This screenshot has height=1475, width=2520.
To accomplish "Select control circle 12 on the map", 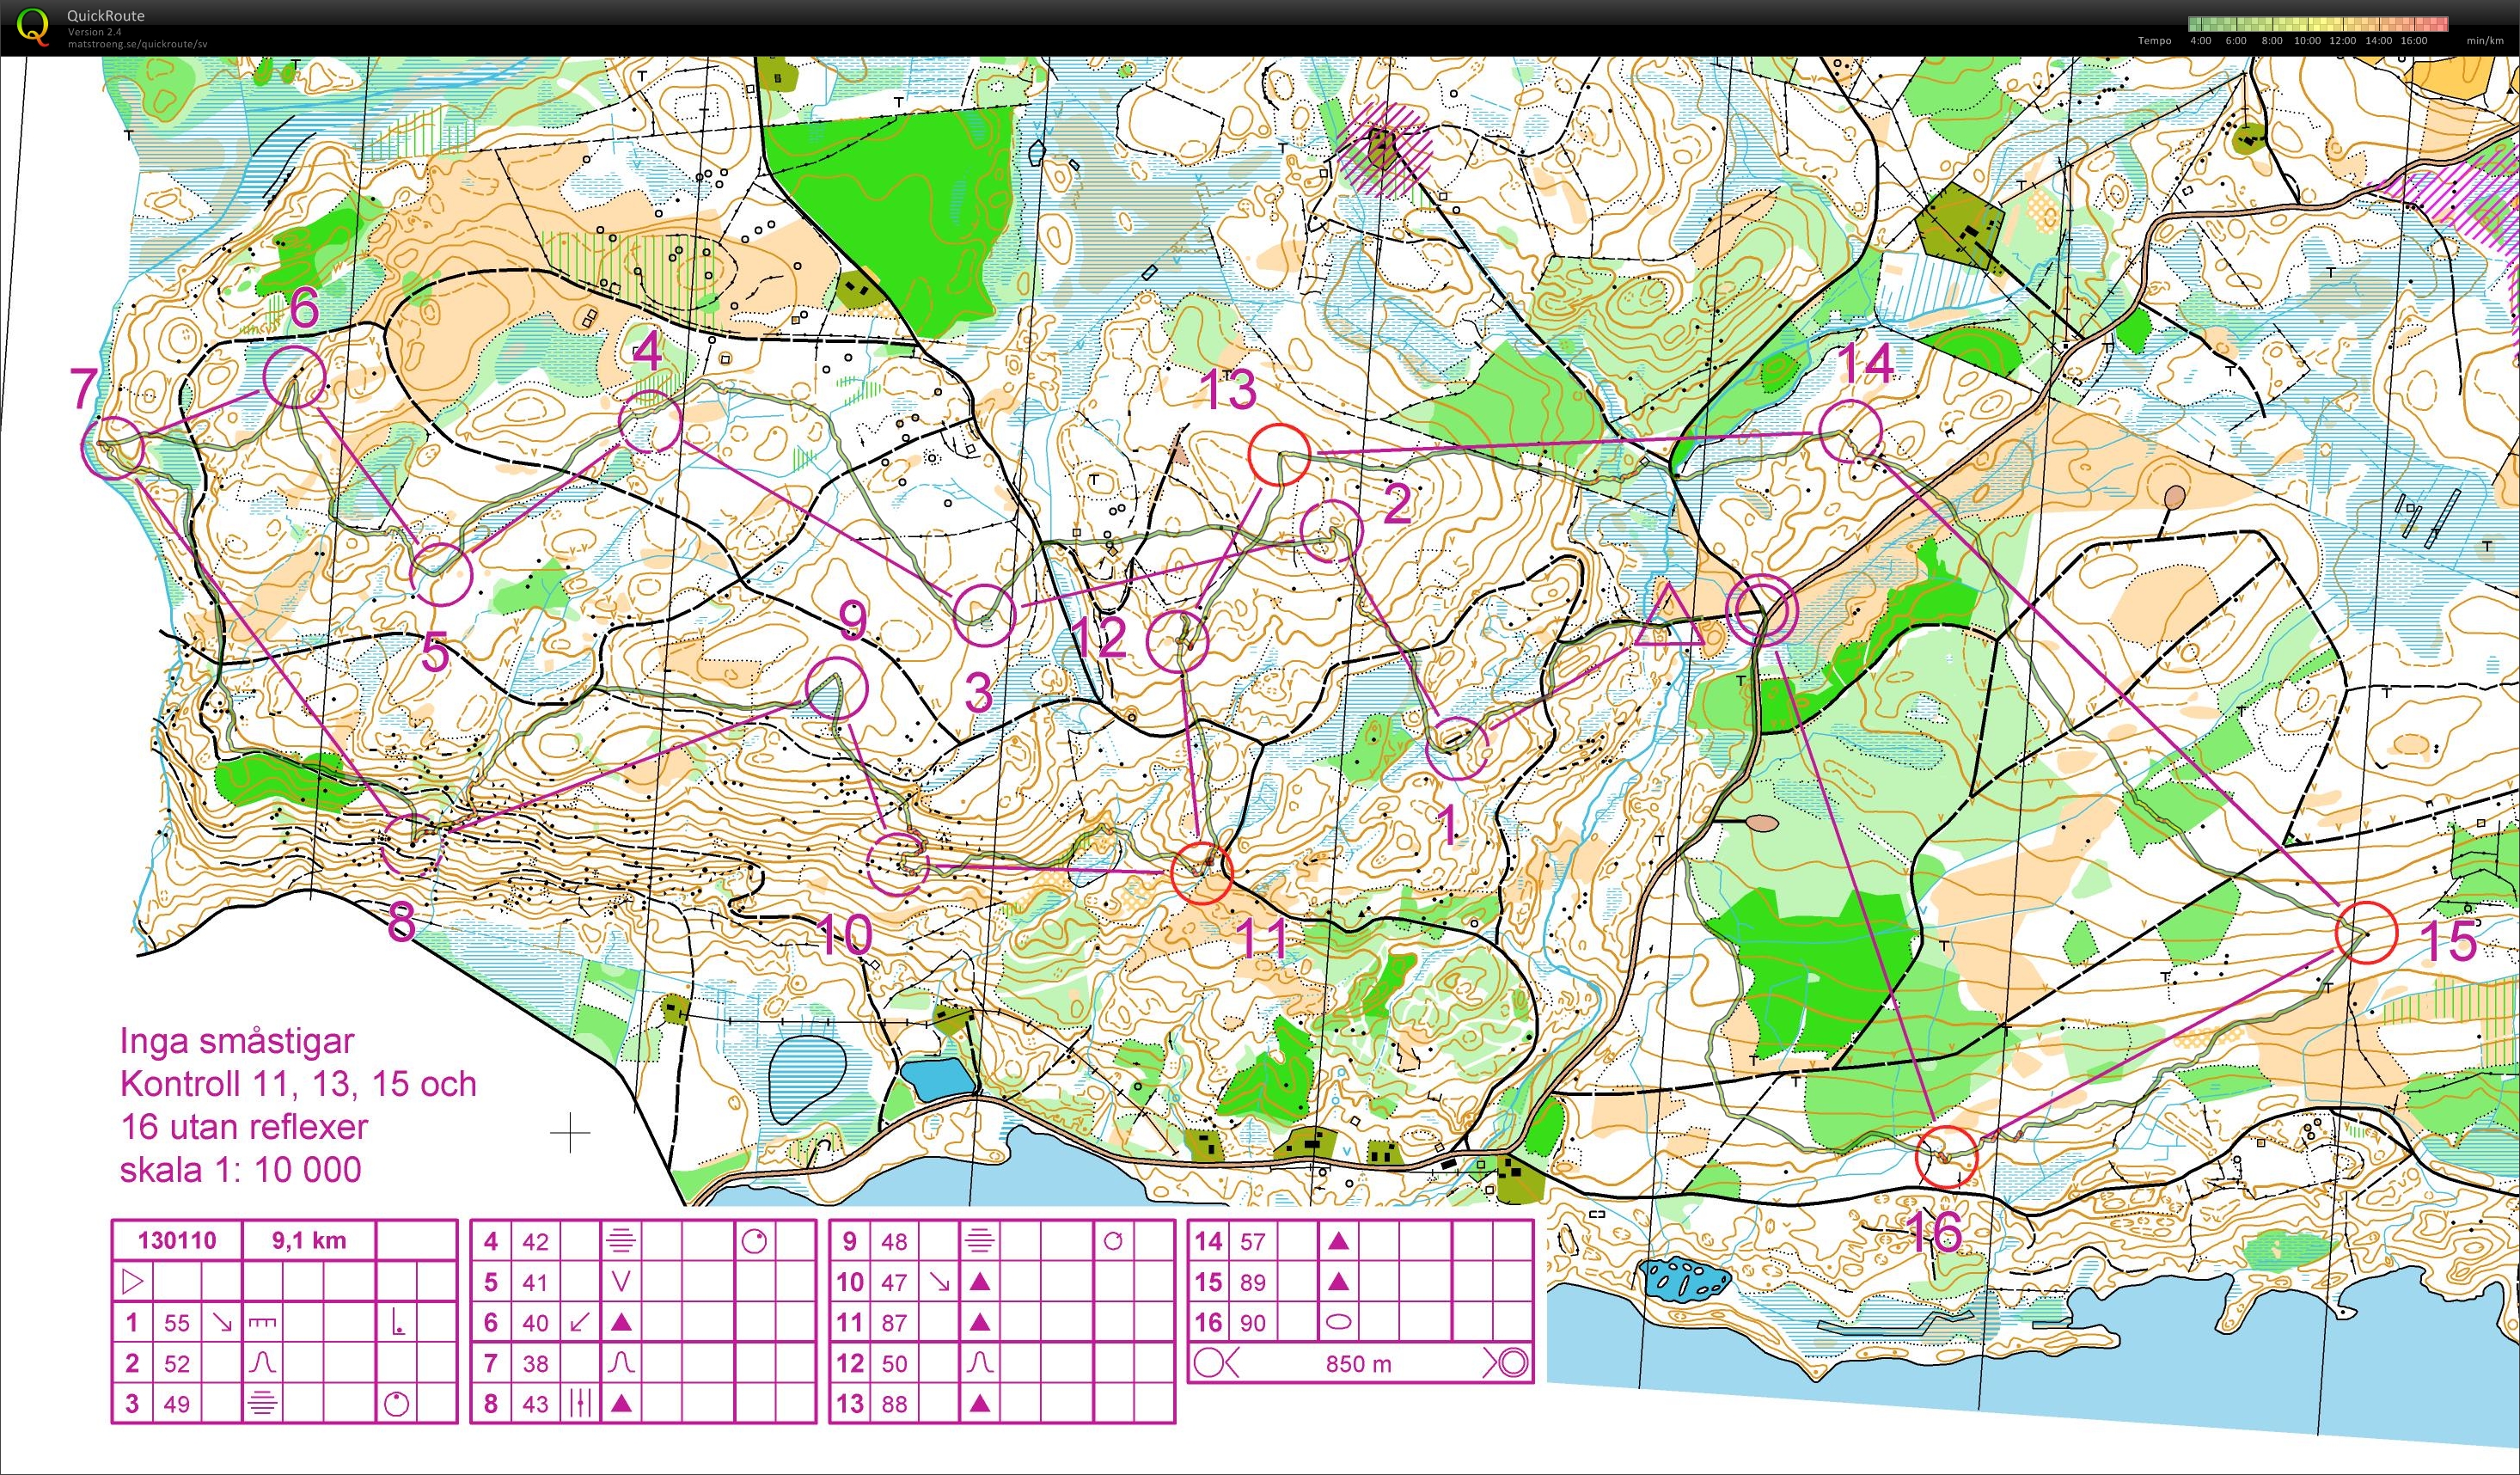I will [1177, 642].
